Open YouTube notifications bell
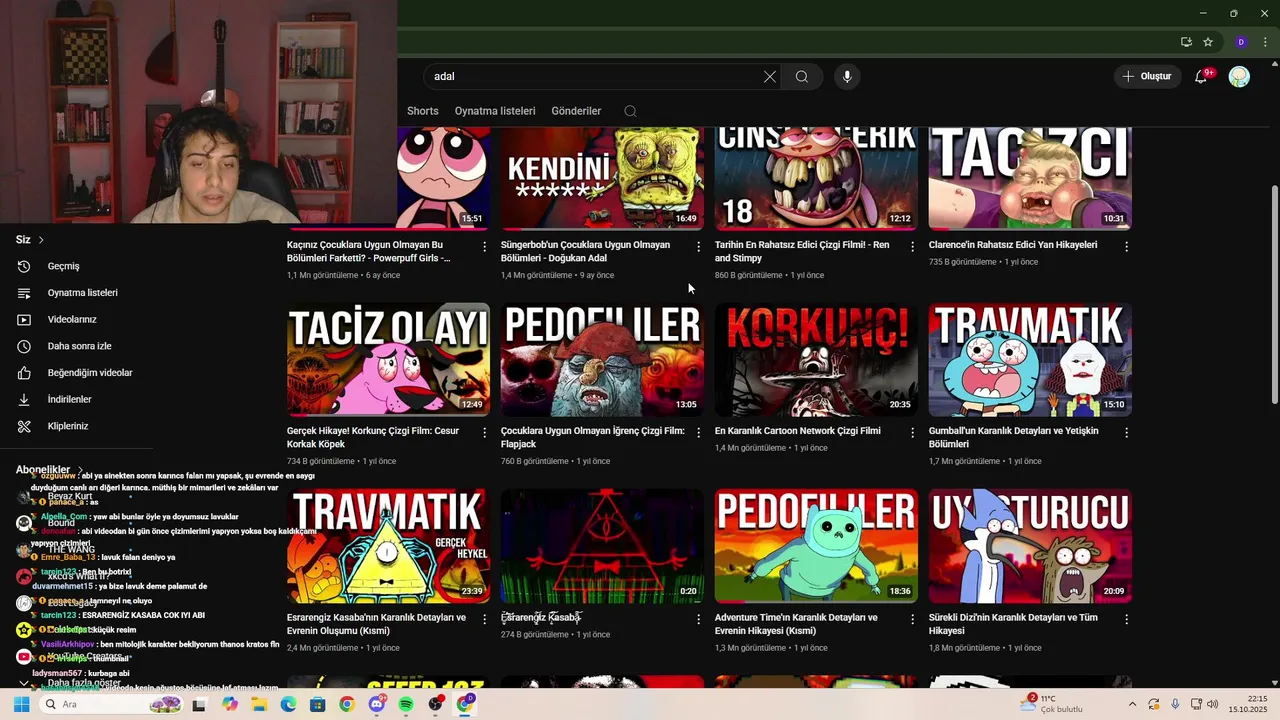The width and height of the screenshot is (1280, 720). coord(1202,77)
